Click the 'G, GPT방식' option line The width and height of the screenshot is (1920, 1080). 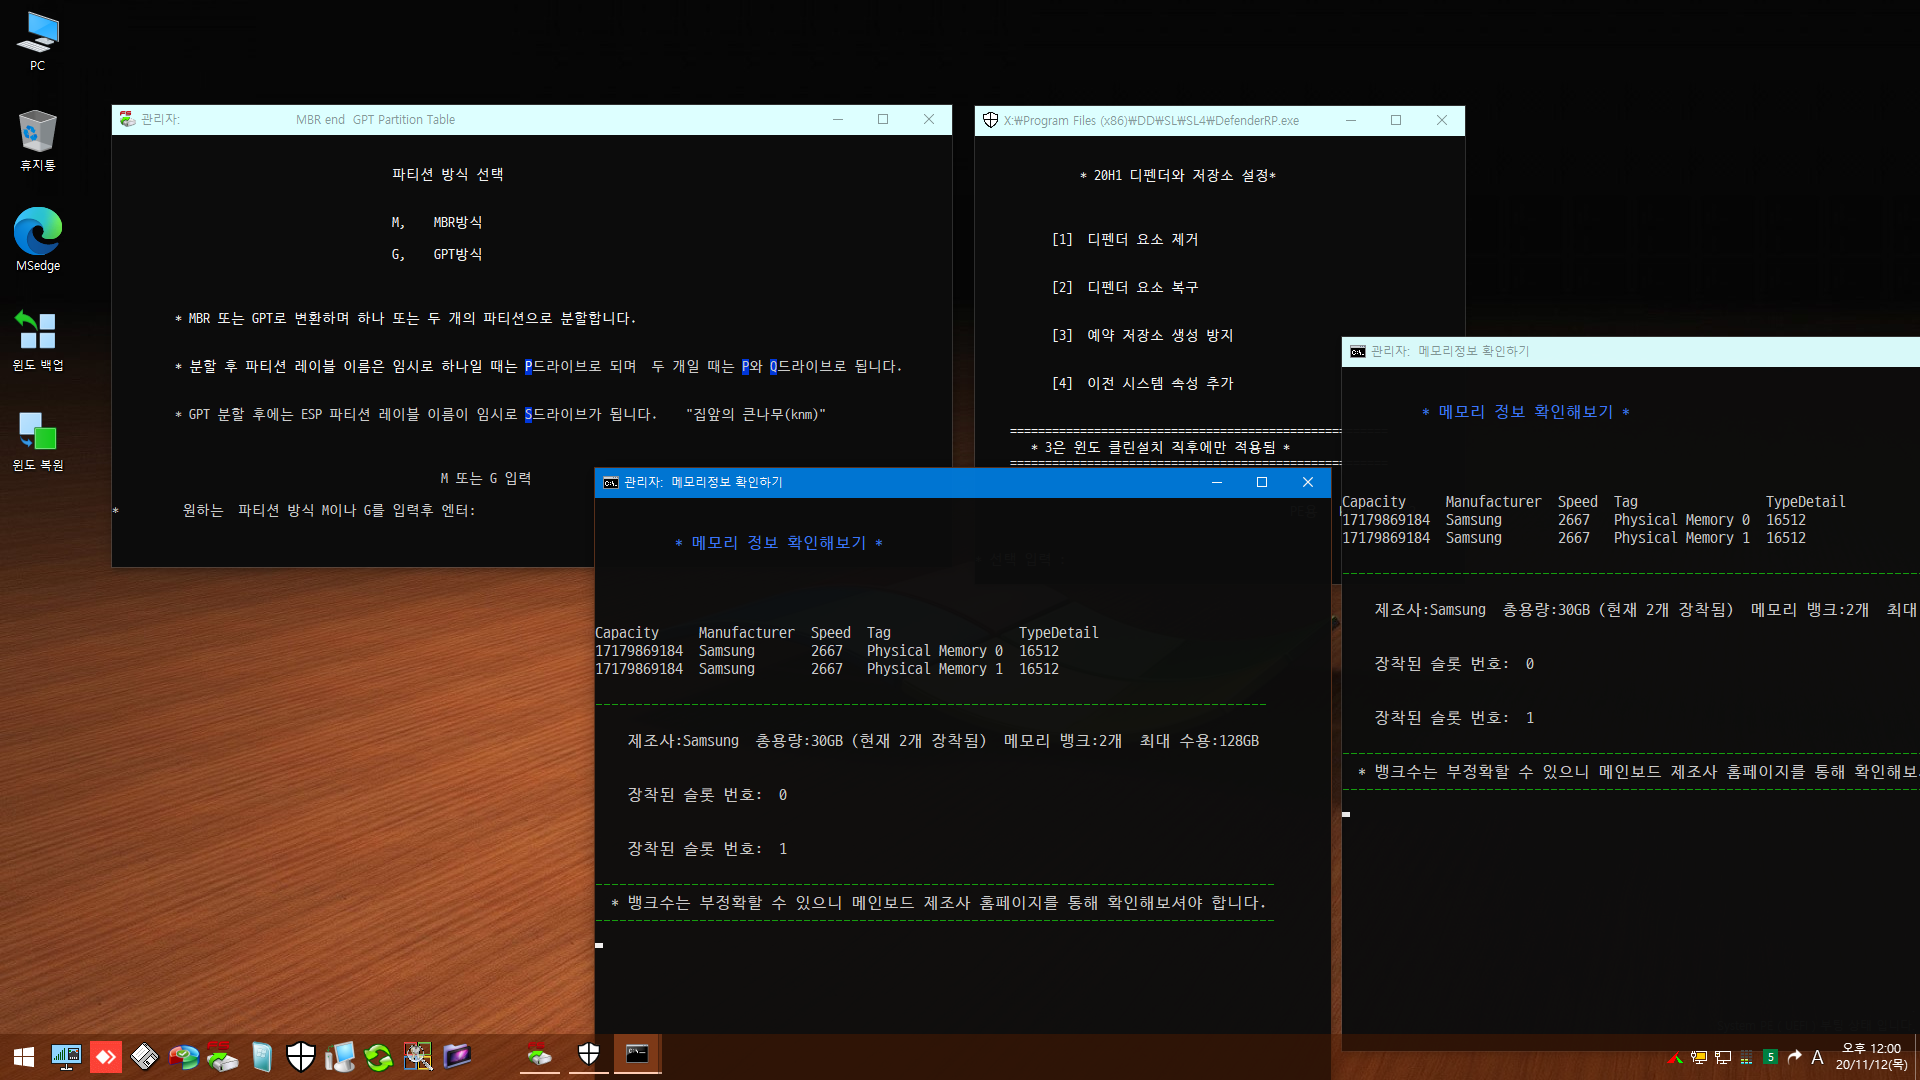coord(437,254)
